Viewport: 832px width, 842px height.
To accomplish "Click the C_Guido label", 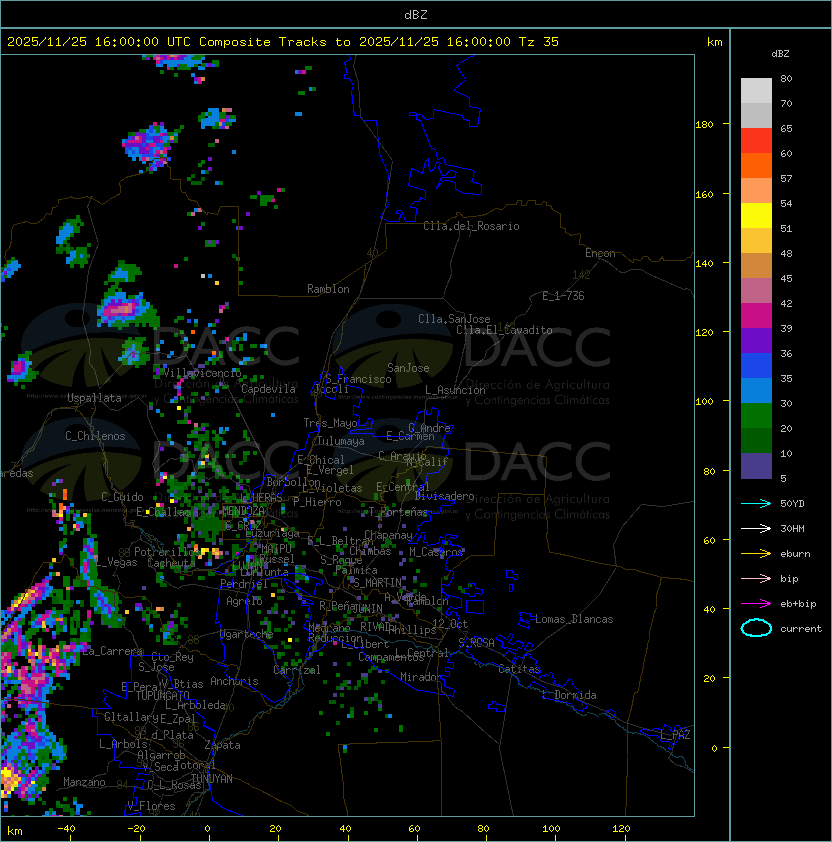I will 122,497.
